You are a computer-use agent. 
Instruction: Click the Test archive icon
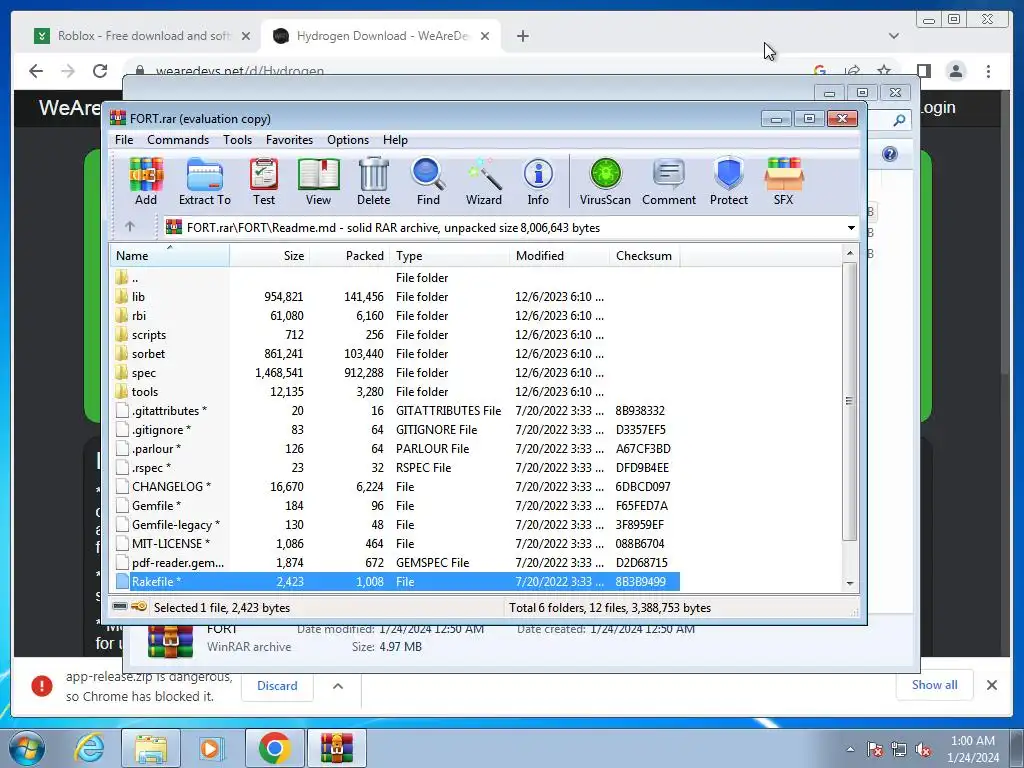(x=264, y=182)
